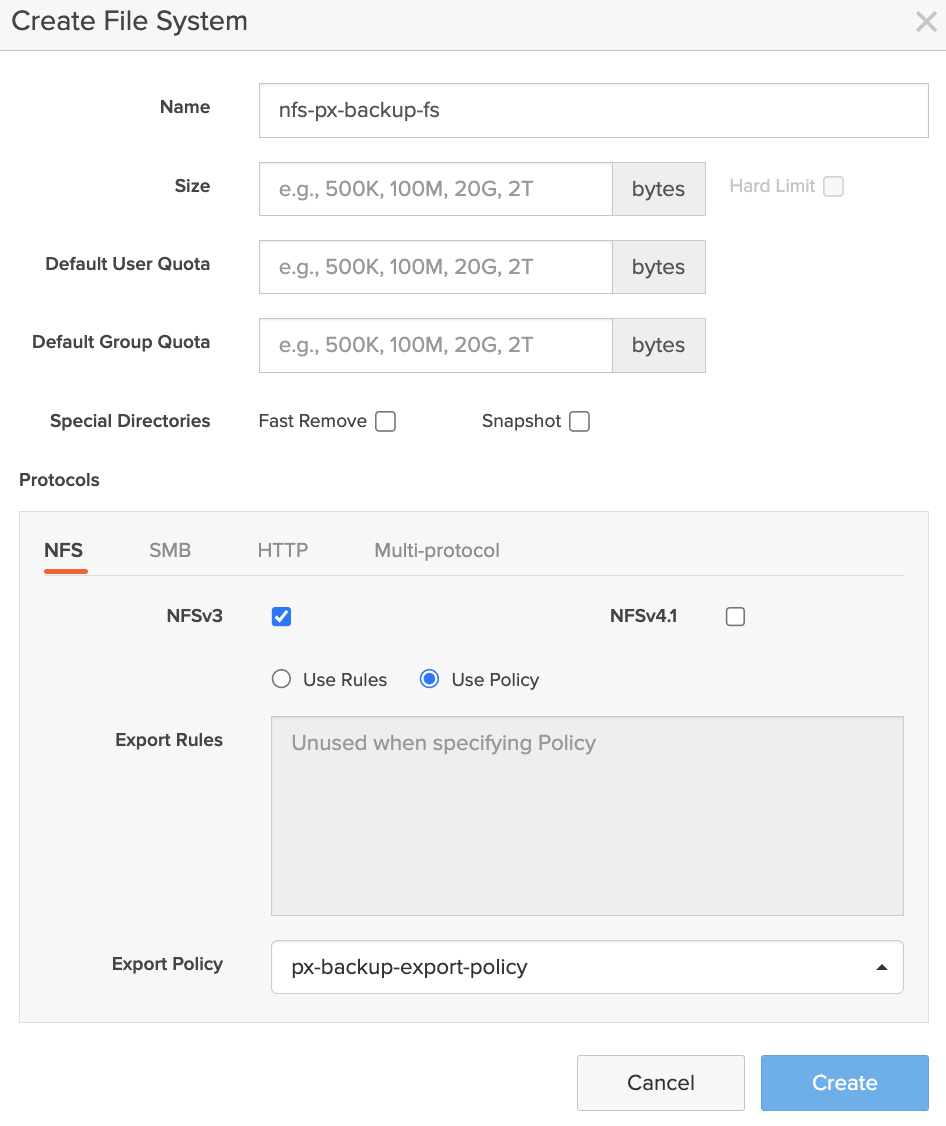946x1126 pixels.
Task: Switch to the NFS protocol tab
Action: click(x=64, y=550)
